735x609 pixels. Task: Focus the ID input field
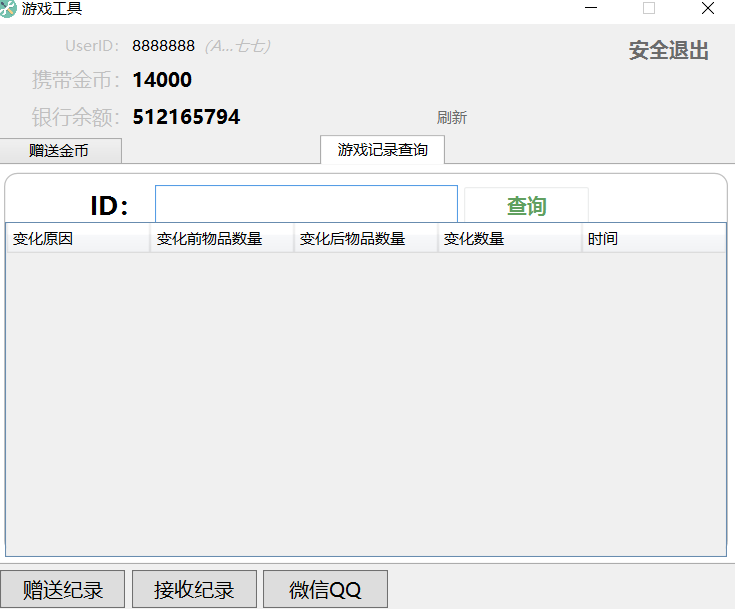(306, 204)
